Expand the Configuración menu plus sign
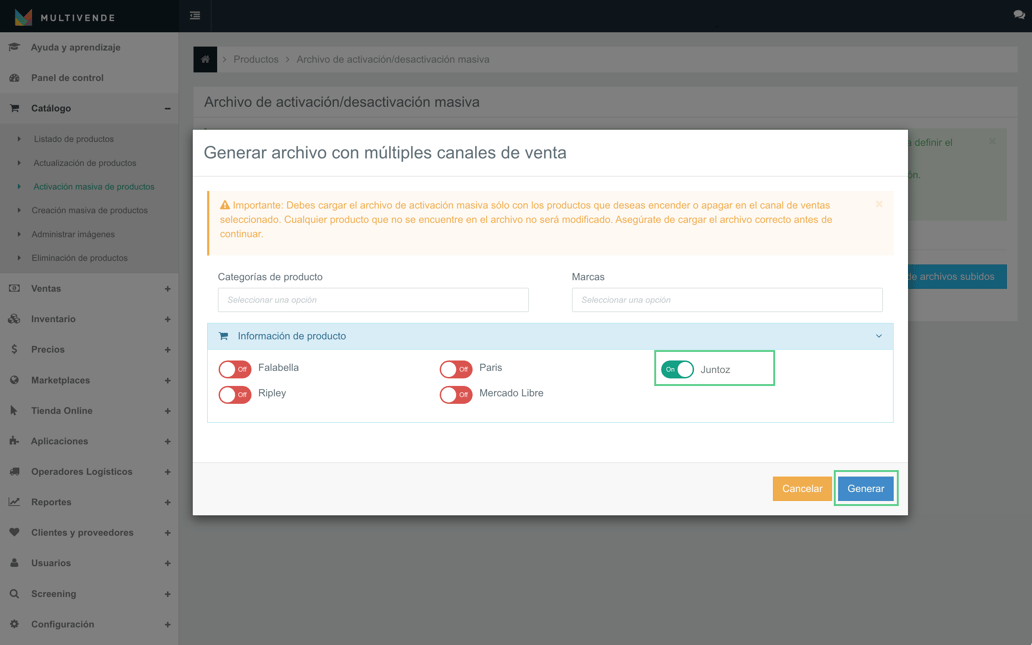Screen dimensions: 1032x645 tap(167, 625)
